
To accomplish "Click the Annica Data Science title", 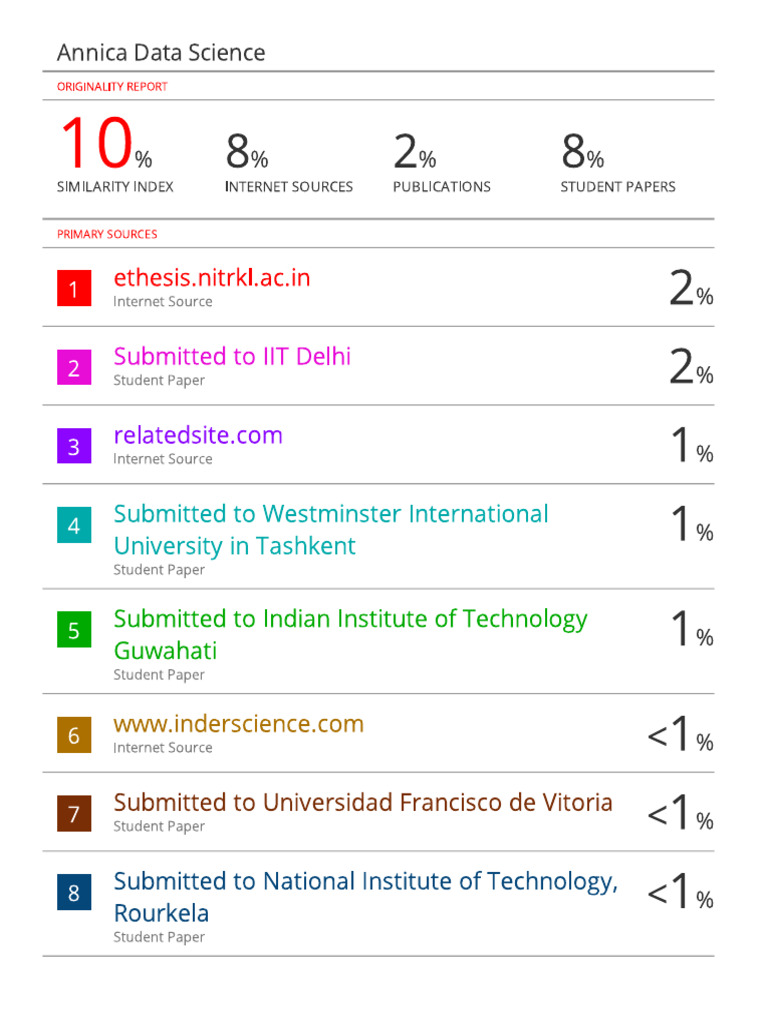I will pos(161,53).
